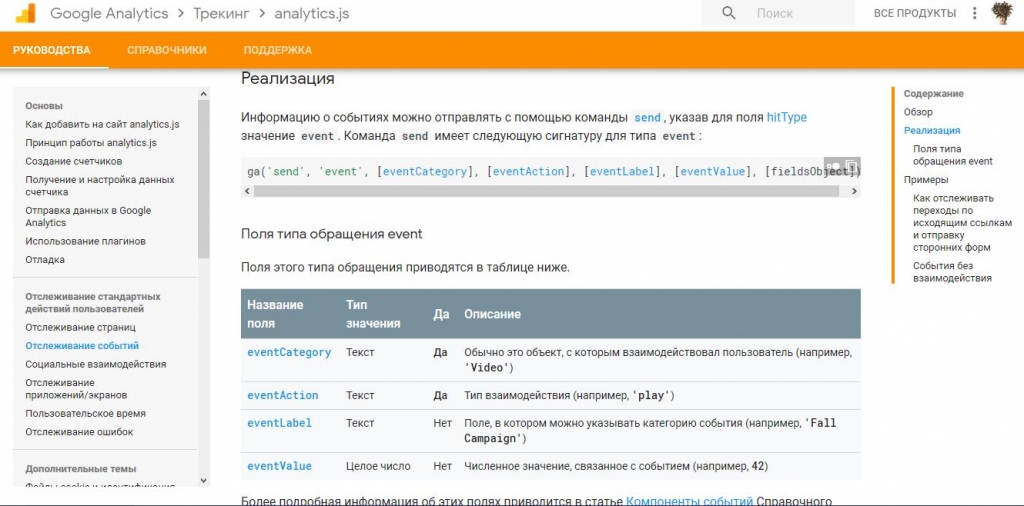The height and width of the screenshot is (506, 1024).
Task: Select the РУКОВОДСТВА tab
Action: point(52,50)
